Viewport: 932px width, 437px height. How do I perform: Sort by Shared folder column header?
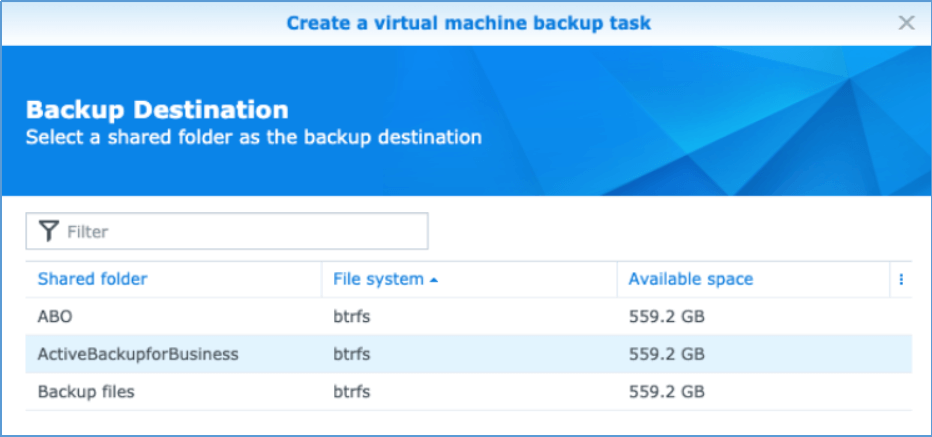coord(92,279)
